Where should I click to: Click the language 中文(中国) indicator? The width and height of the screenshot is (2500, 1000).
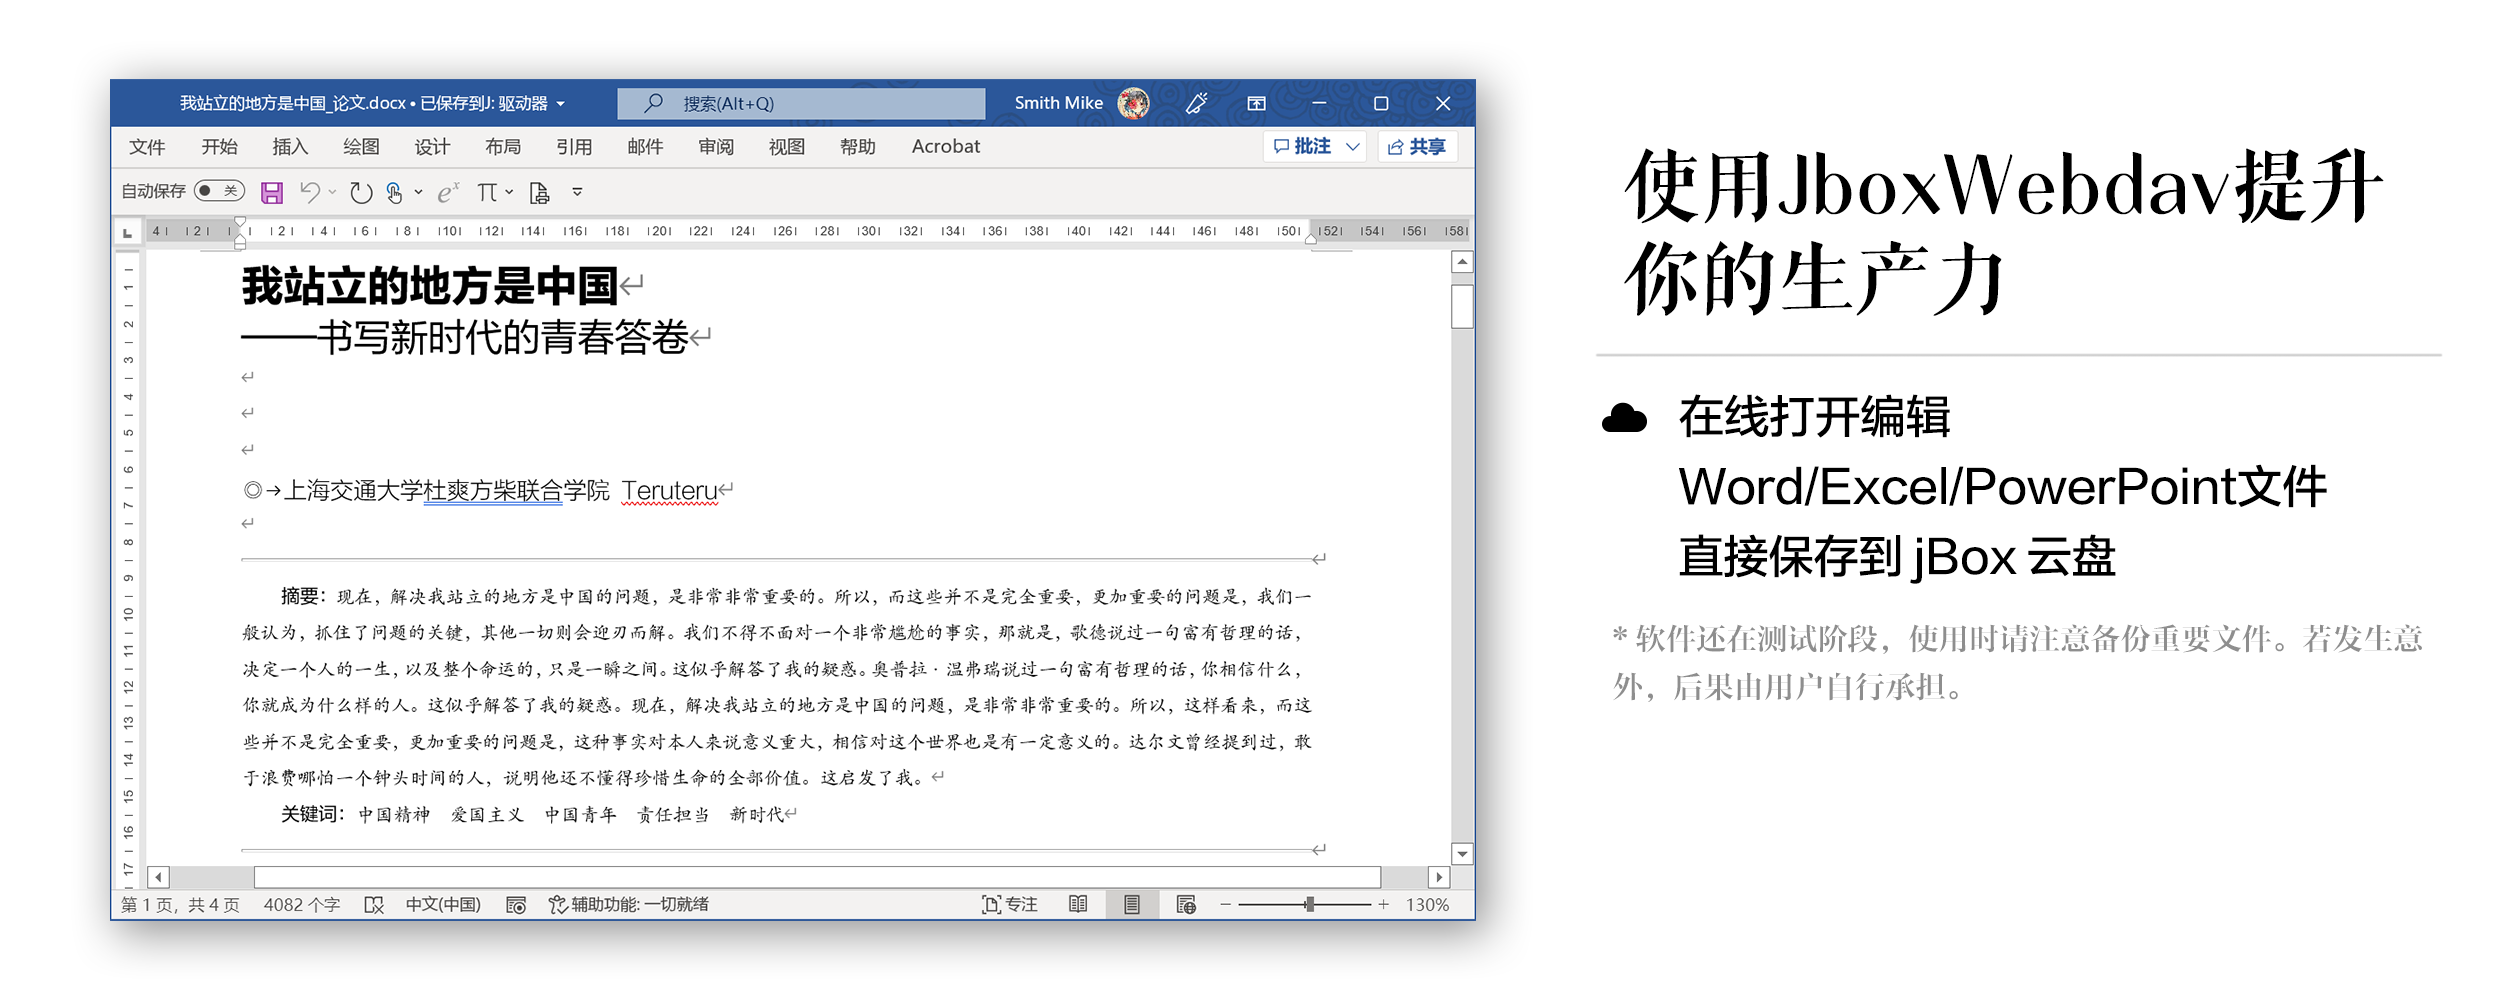coord(443,905)
